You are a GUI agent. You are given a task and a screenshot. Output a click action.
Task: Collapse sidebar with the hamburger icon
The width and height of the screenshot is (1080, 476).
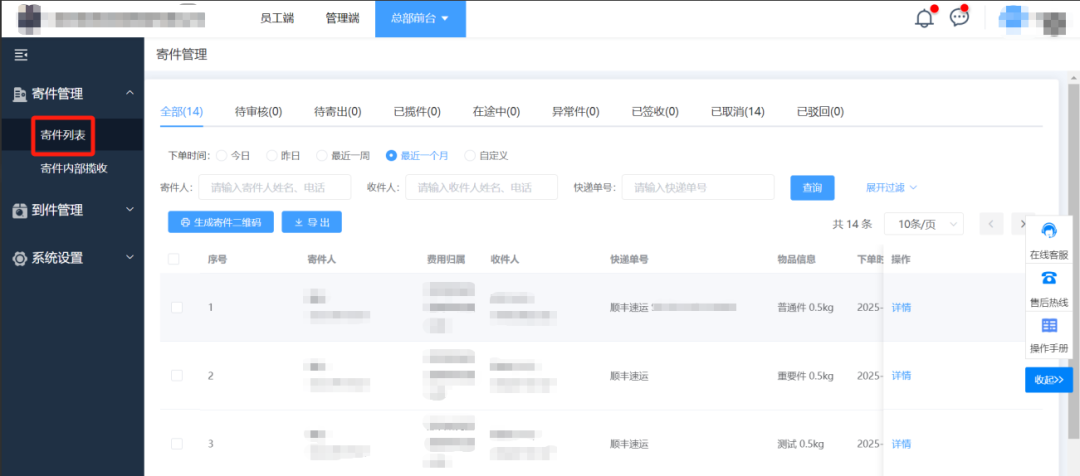(x=21, y=54)
